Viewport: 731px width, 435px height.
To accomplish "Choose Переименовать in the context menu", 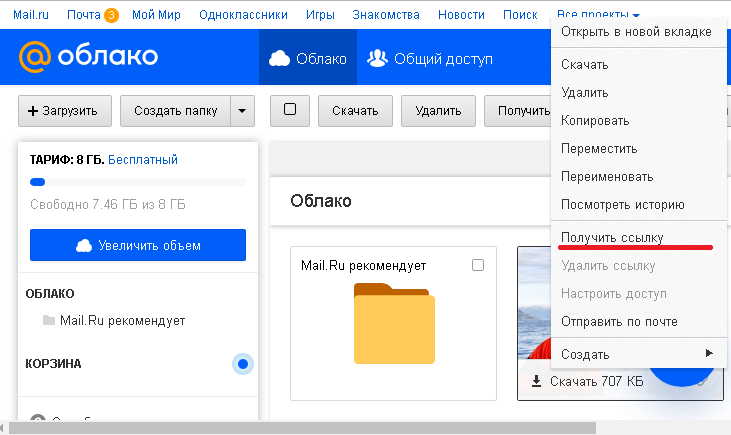I will pyautogui.click(x=639, y=176).
